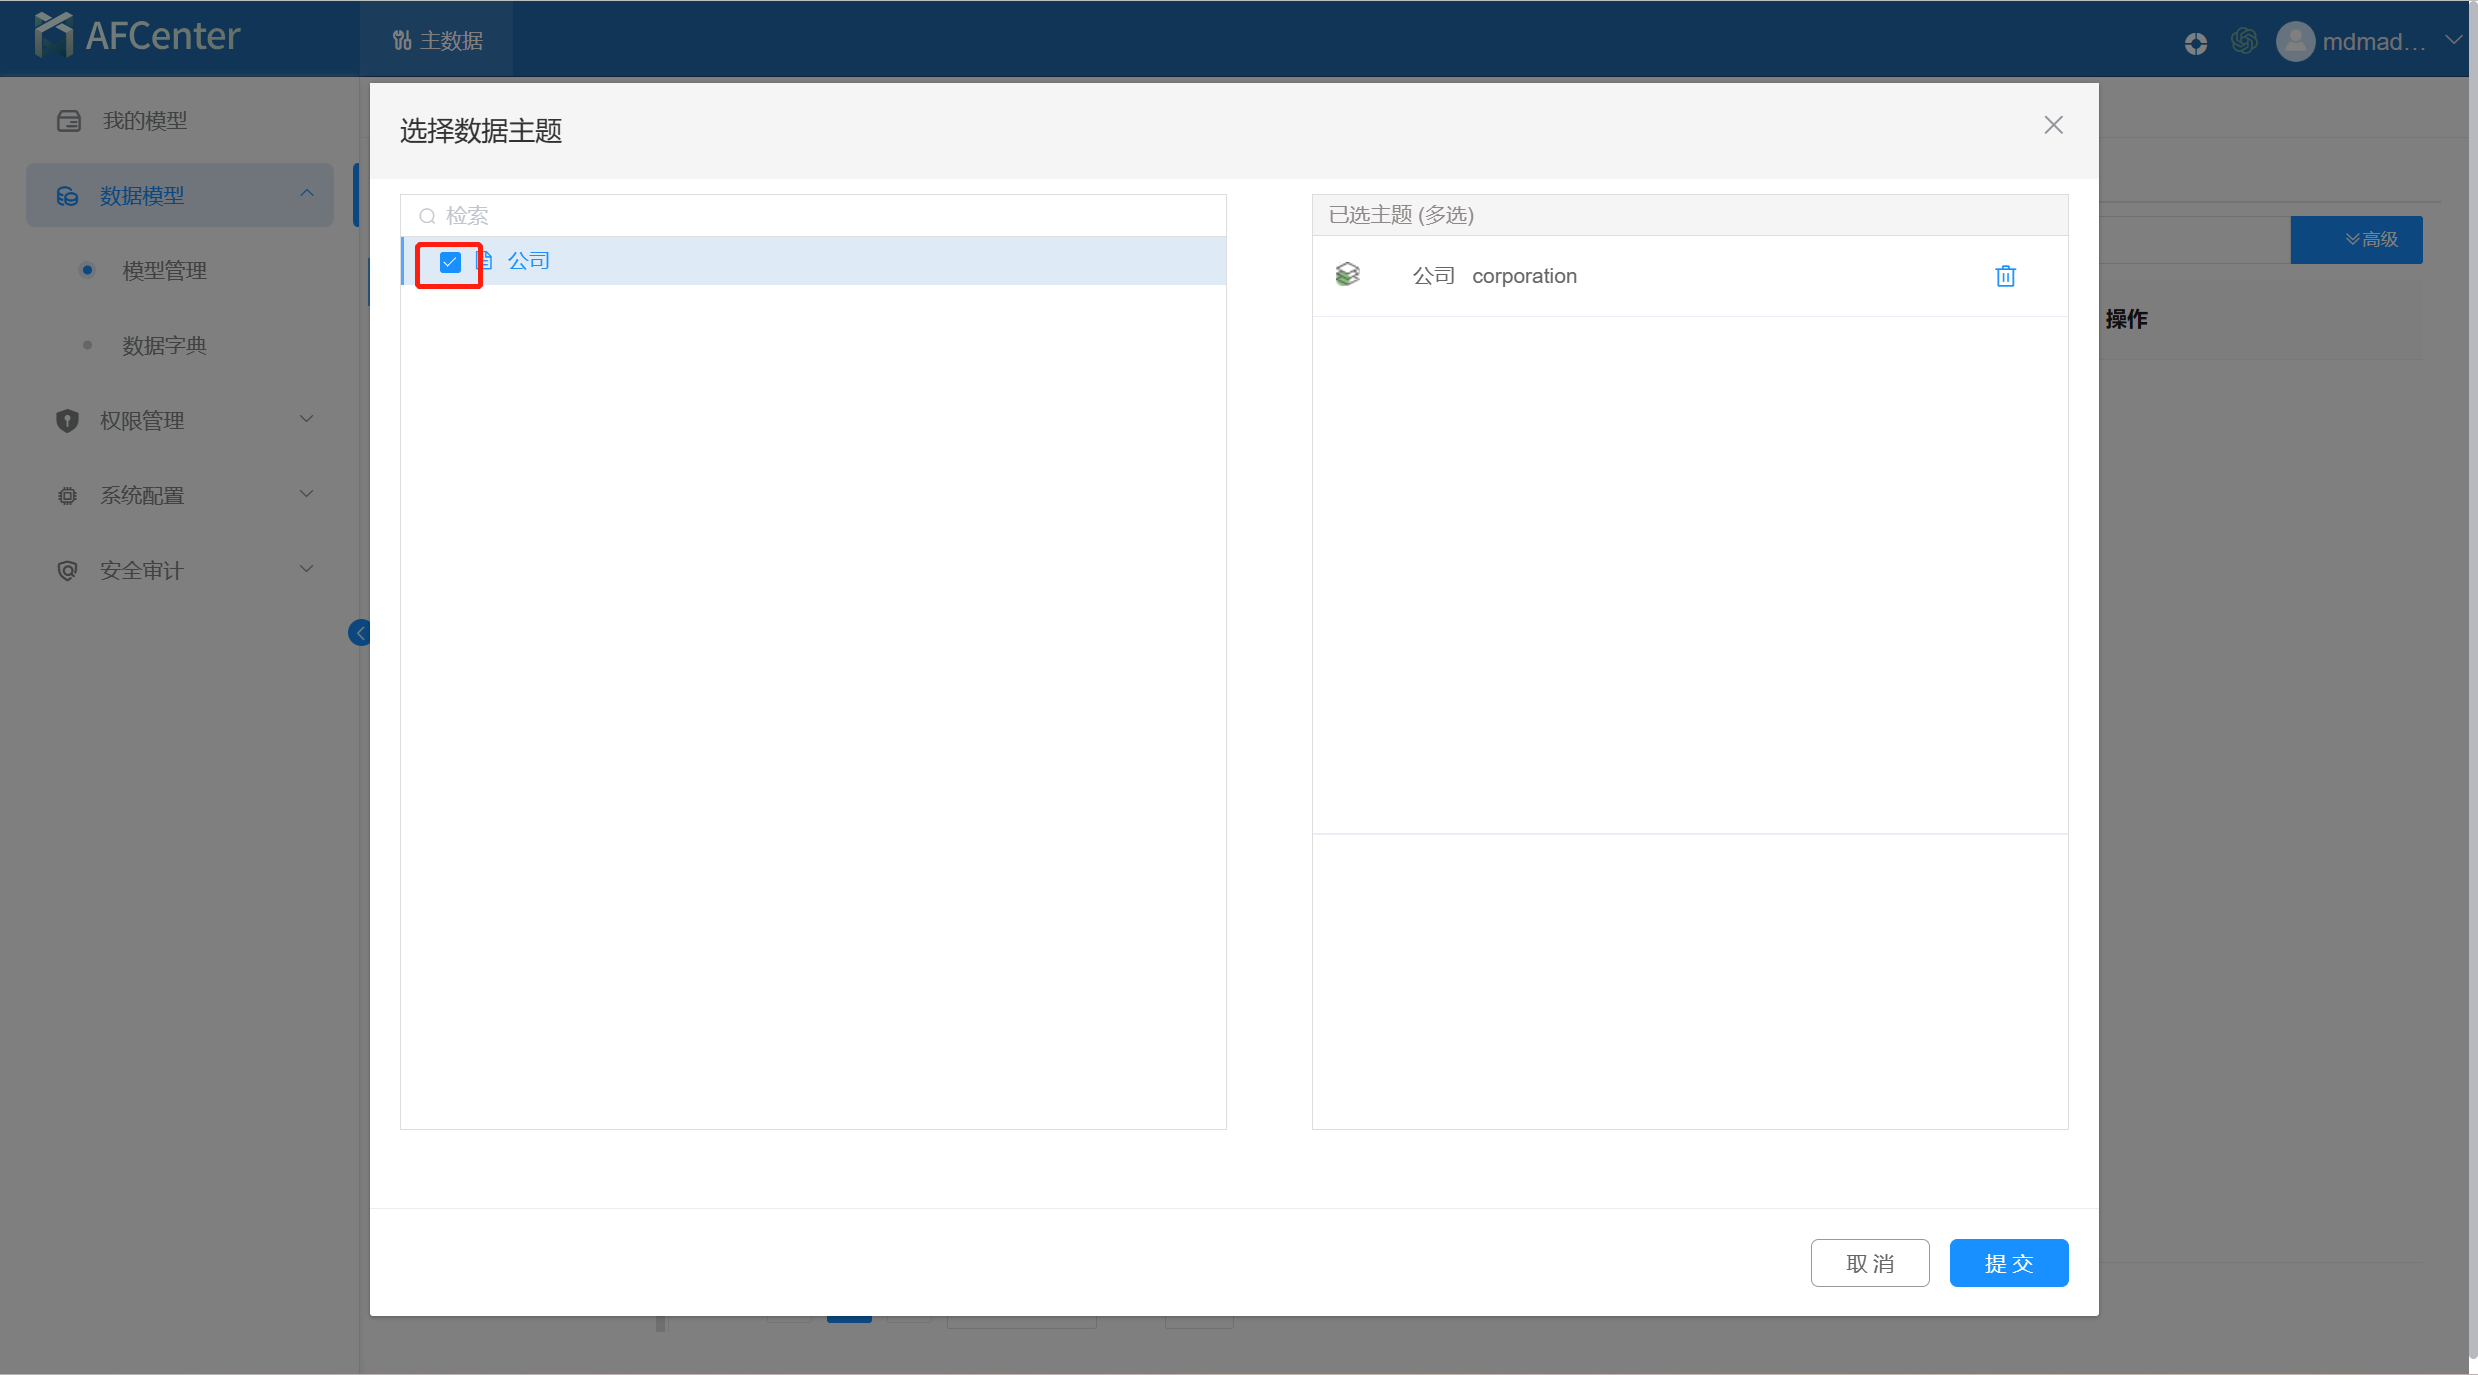Switch to the 主数据 top tab
This screenshot has width=2478, height=1375.
pos(438,40)
